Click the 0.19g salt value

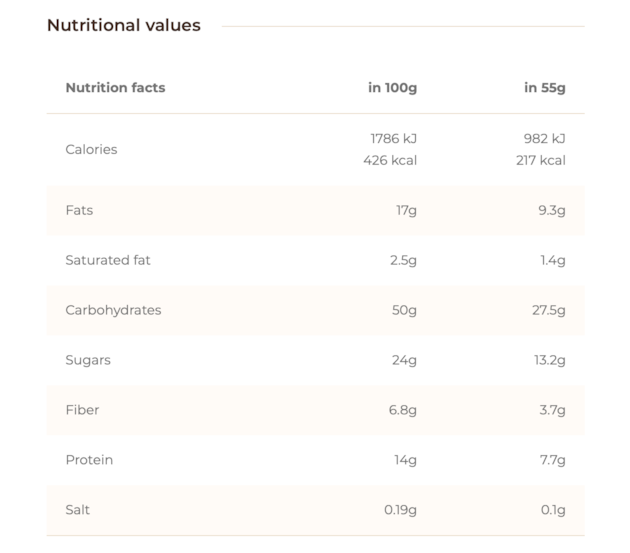click(400, 510)
